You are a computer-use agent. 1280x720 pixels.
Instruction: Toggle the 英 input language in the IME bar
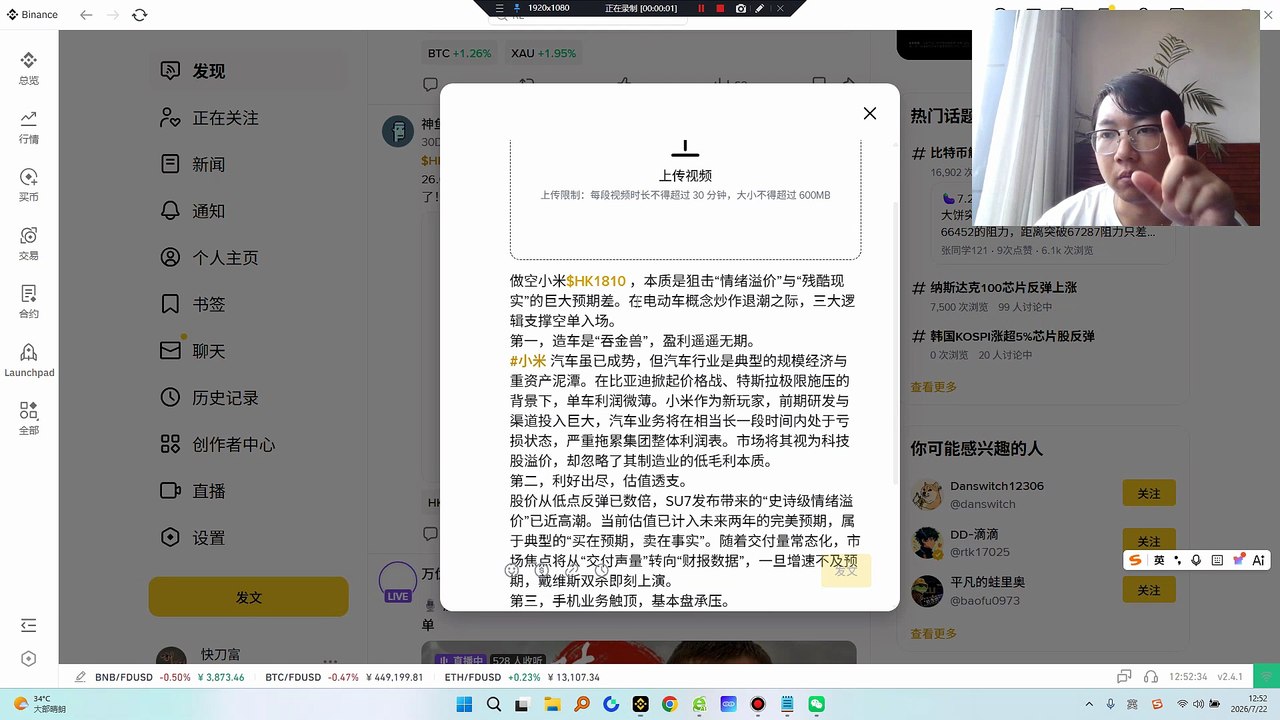pos(1159,560)
